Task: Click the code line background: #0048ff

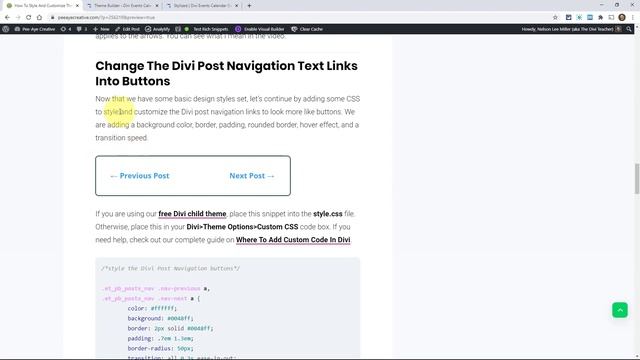Action: [160, 318]
